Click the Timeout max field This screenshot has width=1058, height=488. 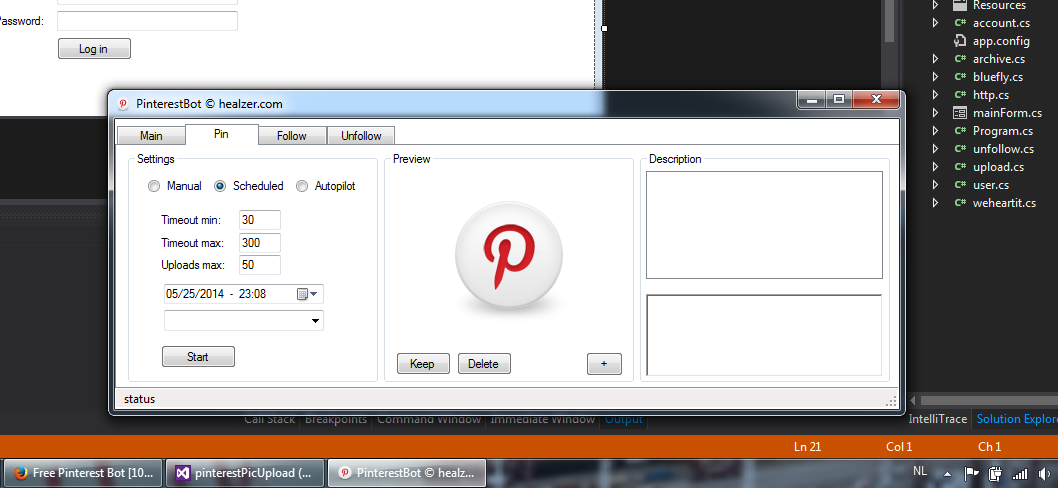pos(260,243)
